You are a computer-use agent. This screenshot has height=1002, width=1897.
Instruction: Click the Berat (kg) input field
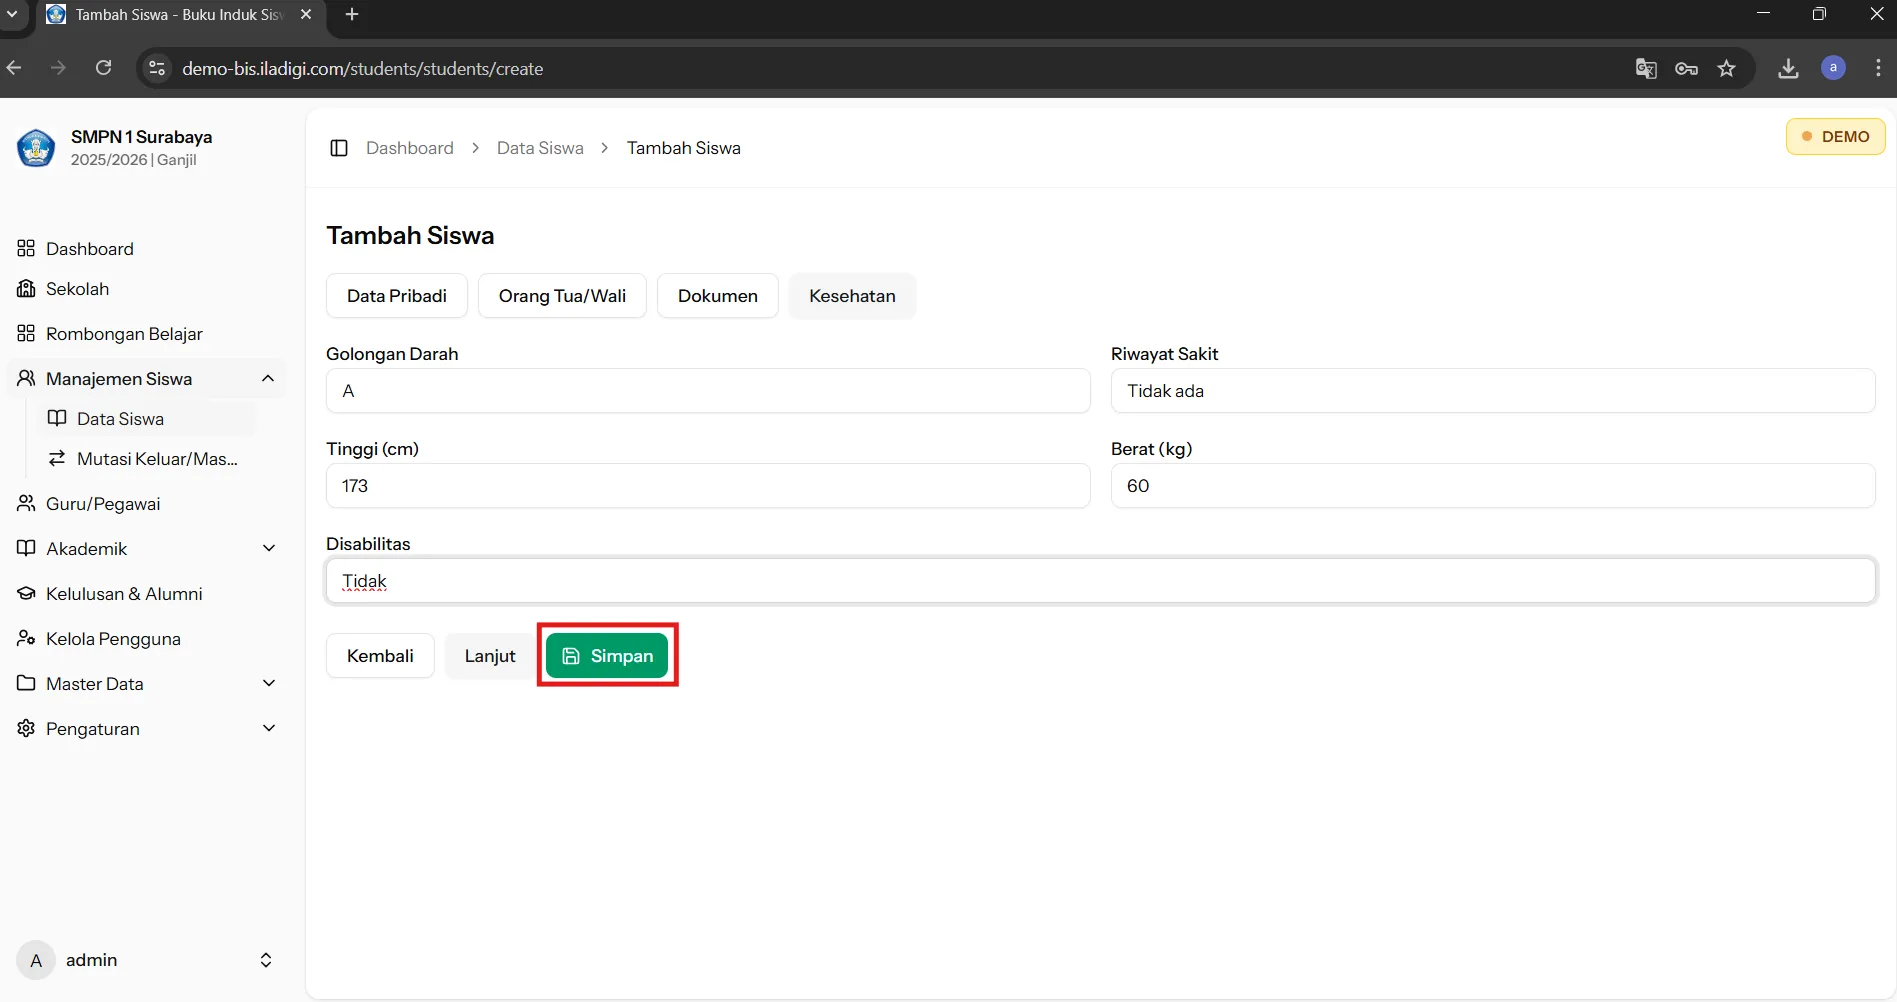click(1493, 486)
